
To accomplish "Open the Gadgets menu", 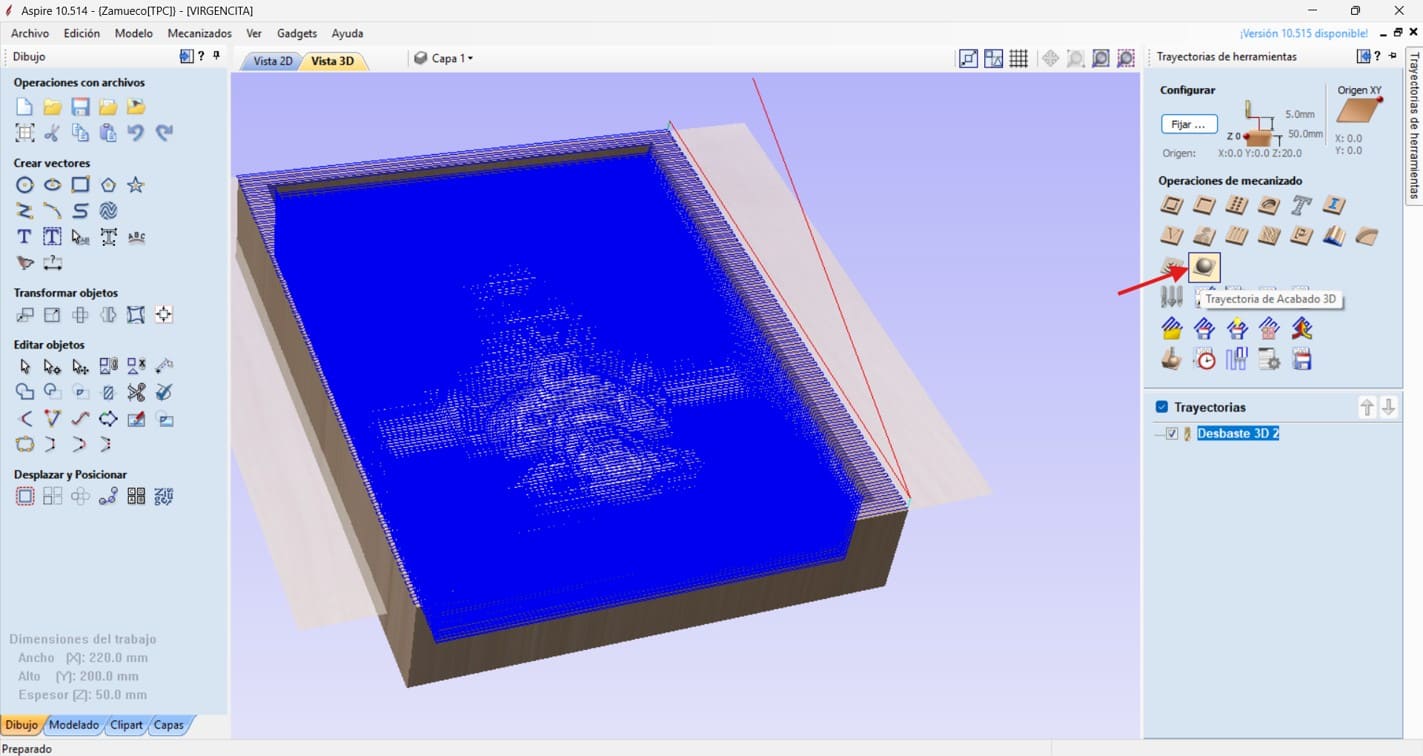I will (297, 33).
